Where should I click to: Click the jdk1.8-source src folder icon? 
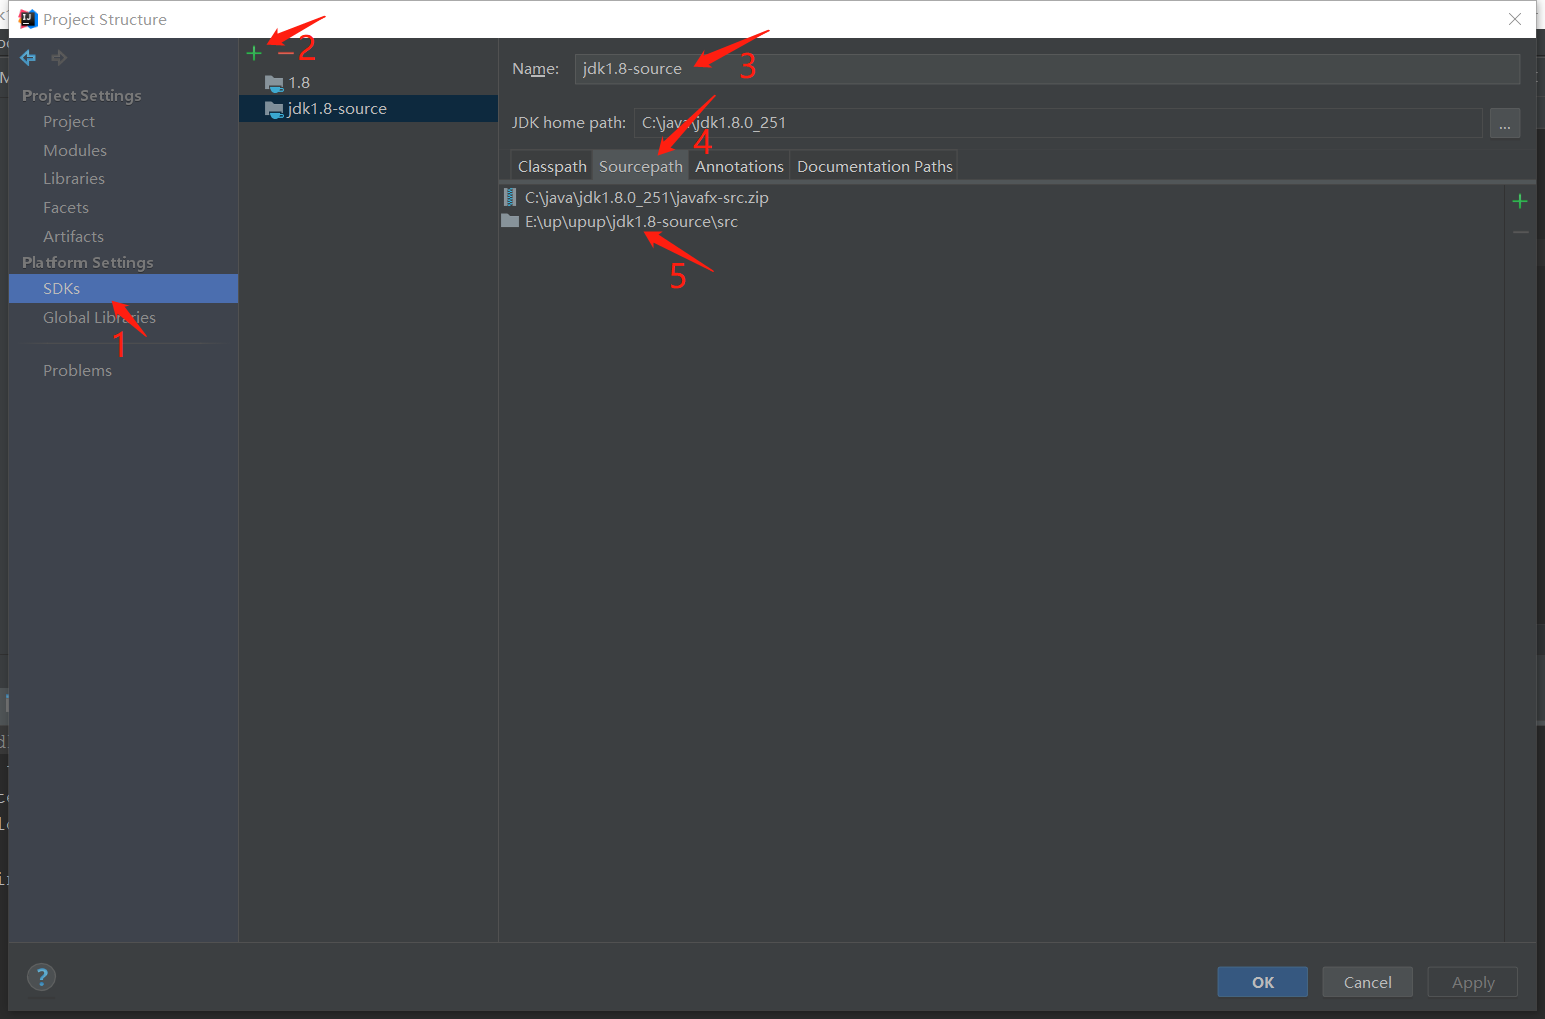pos(510,221)
